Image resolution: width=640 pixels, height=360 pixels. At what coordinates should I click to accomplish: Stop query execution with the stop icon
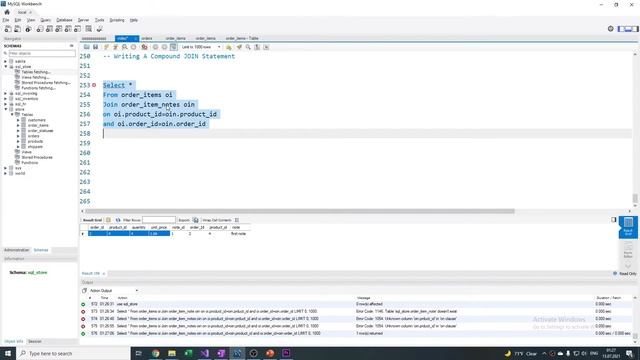point(133,47)
